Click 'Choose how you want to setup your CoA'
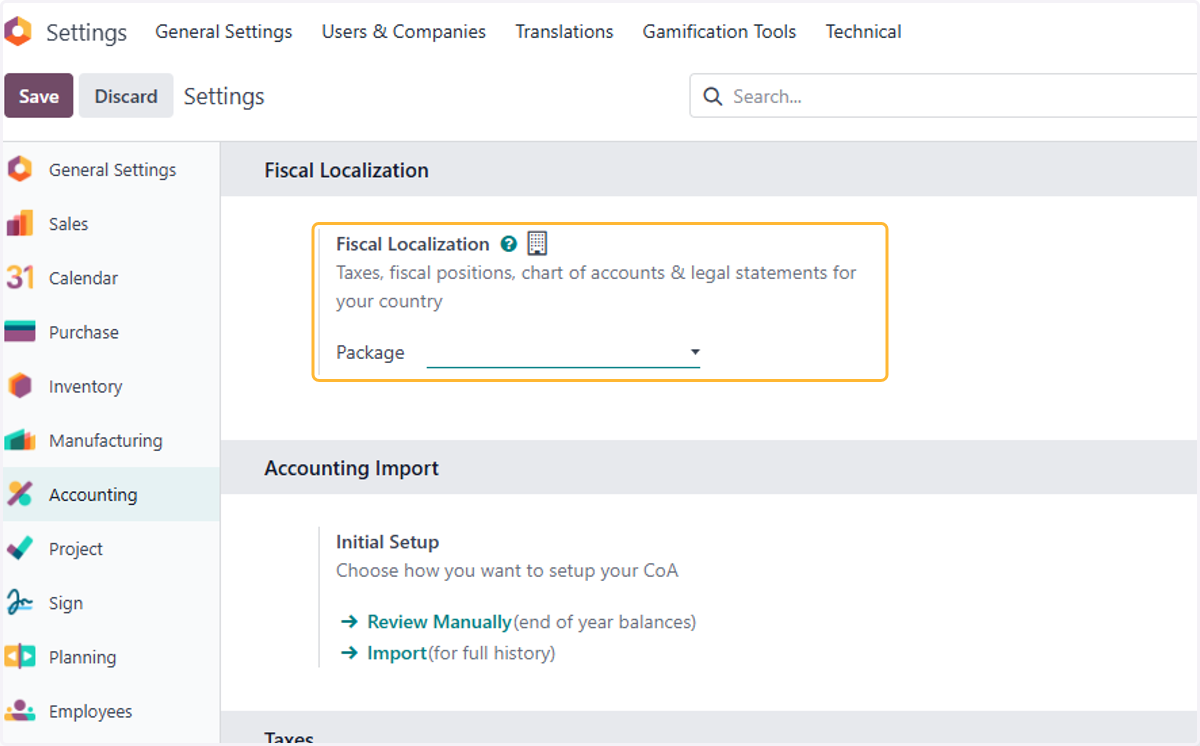 (507, 571)
